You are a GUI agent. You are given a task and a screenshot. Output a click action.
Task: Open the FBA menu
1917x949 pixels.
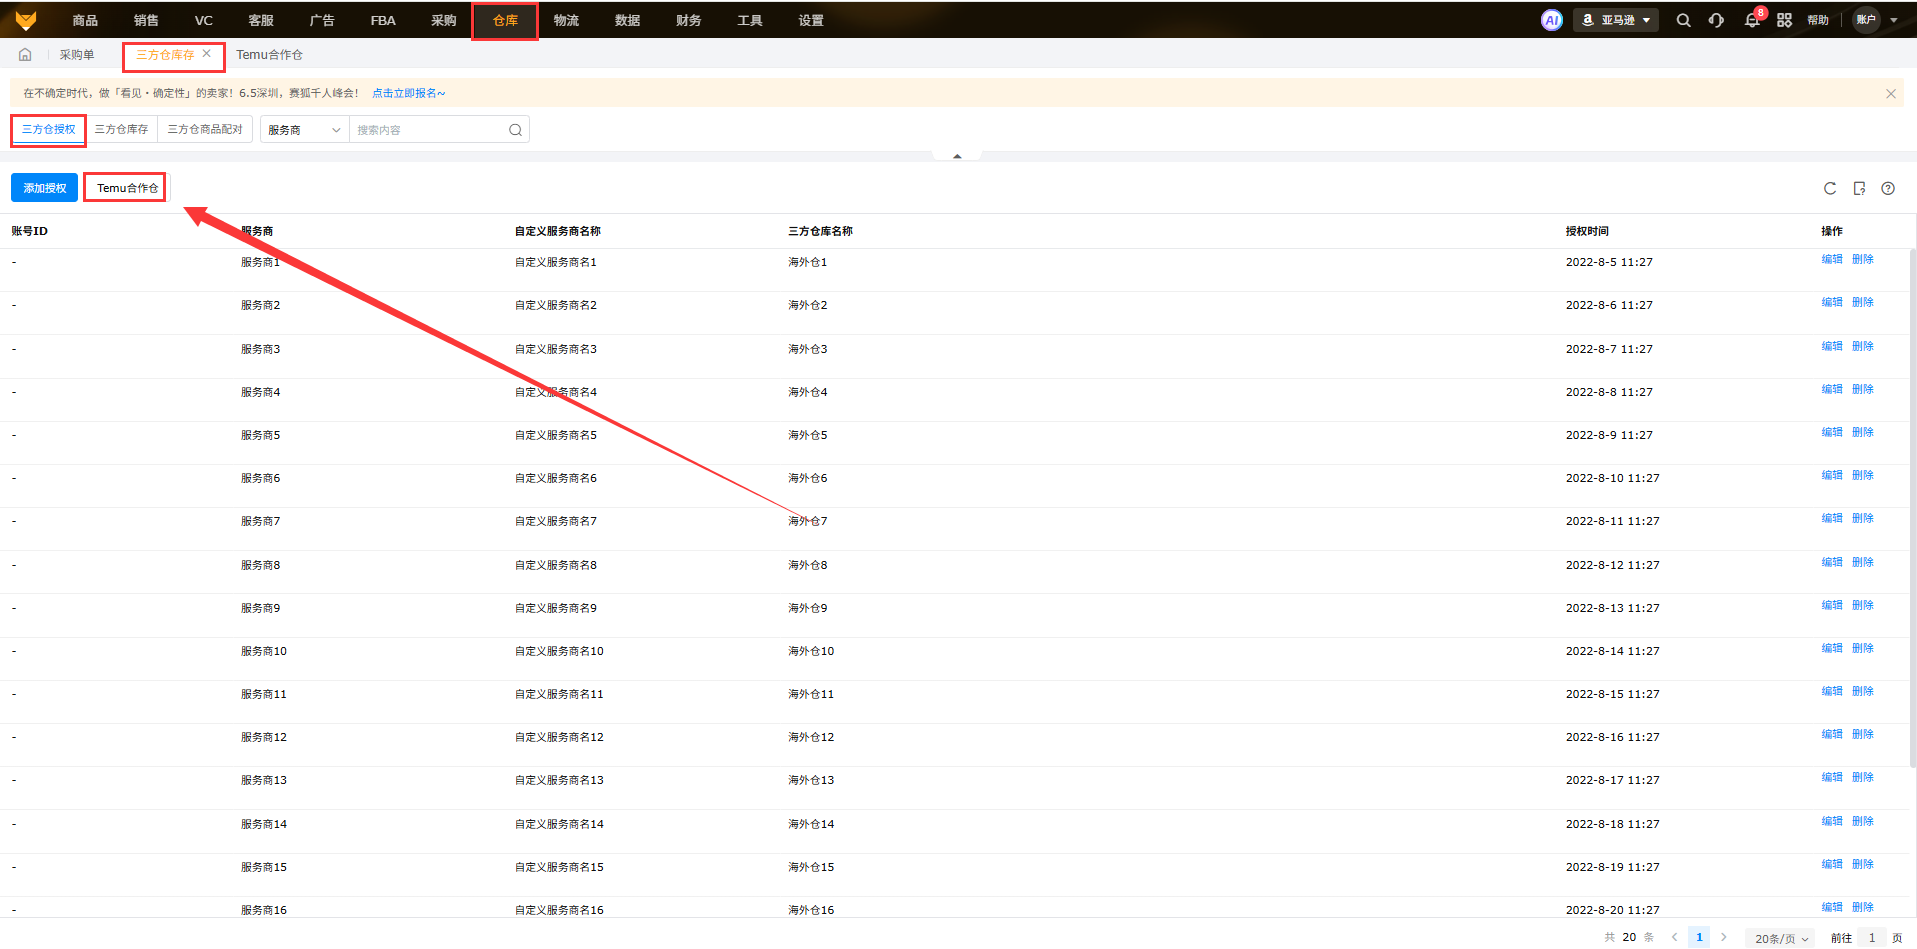[x=383, y=20]
